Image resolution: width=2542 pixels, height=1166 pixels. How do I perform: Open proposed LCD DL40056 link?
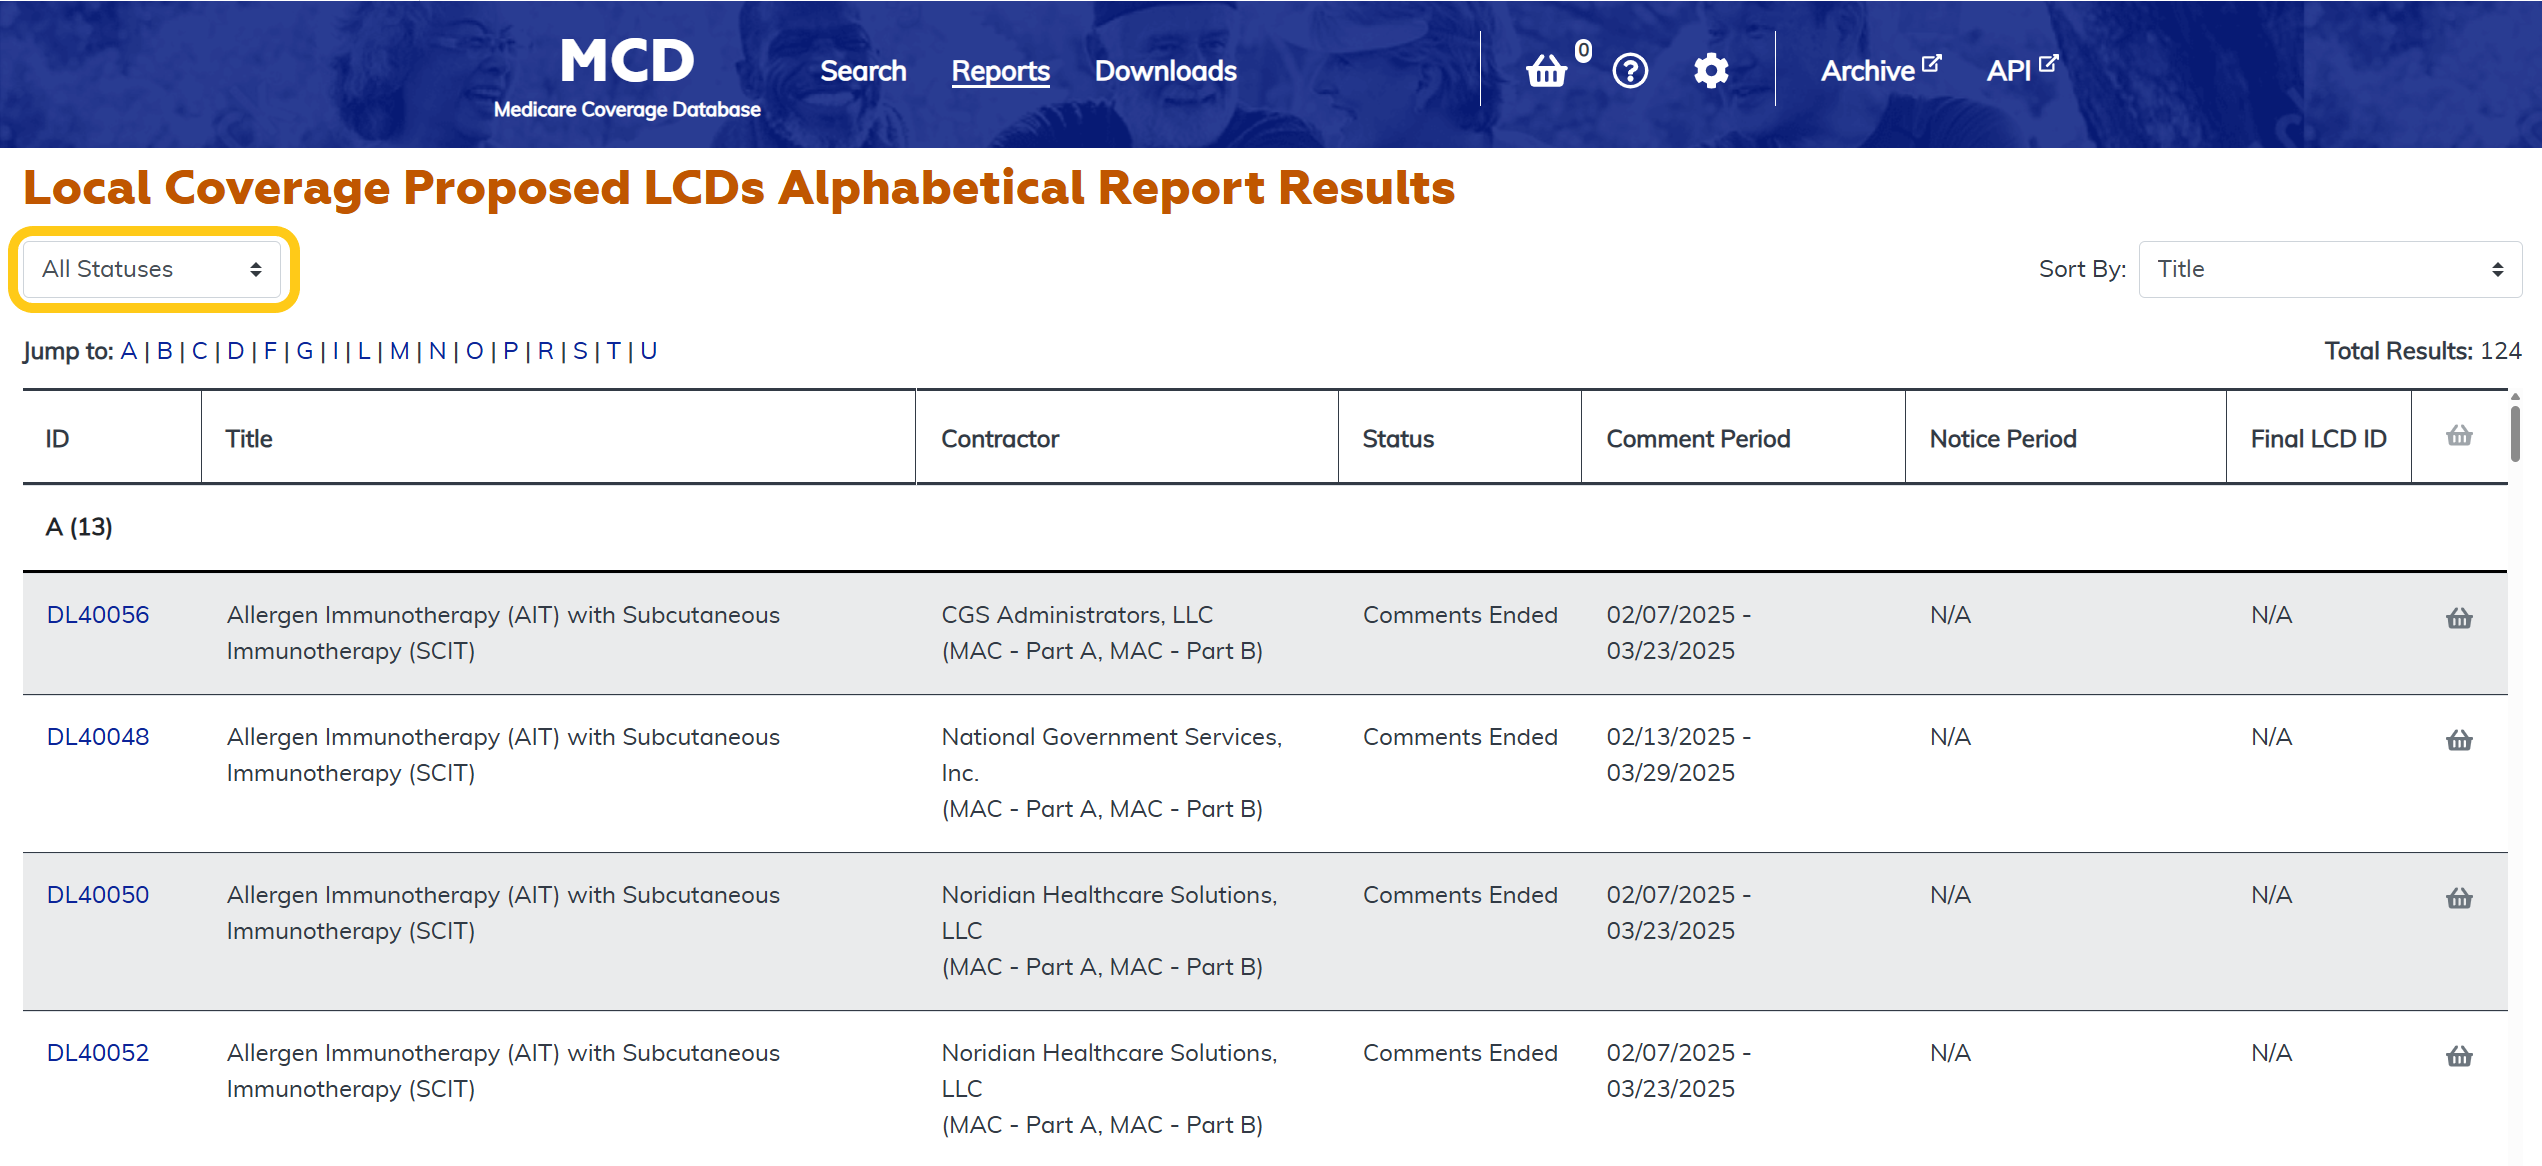pyautogui.click(x=98, y=615)
